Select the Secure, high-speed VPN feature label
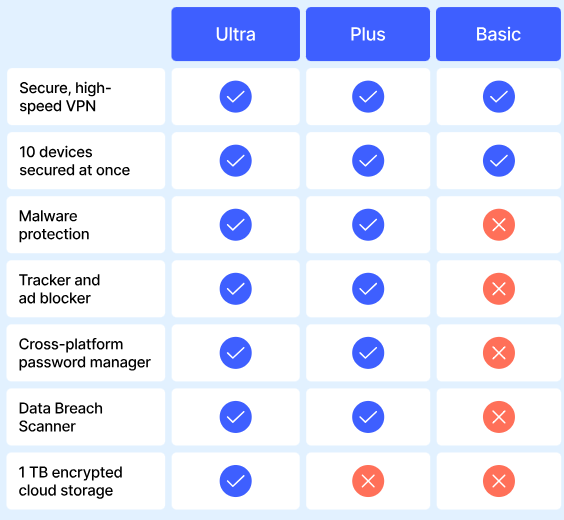The height and width of the screenshot is (520, 564). pos(65,97)
